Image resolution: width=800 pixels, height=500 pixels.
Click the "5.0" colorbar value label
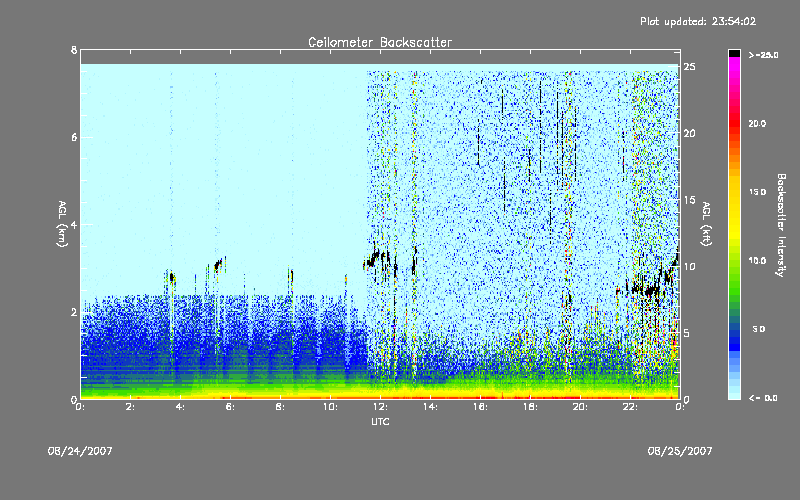tap(759, 329)
